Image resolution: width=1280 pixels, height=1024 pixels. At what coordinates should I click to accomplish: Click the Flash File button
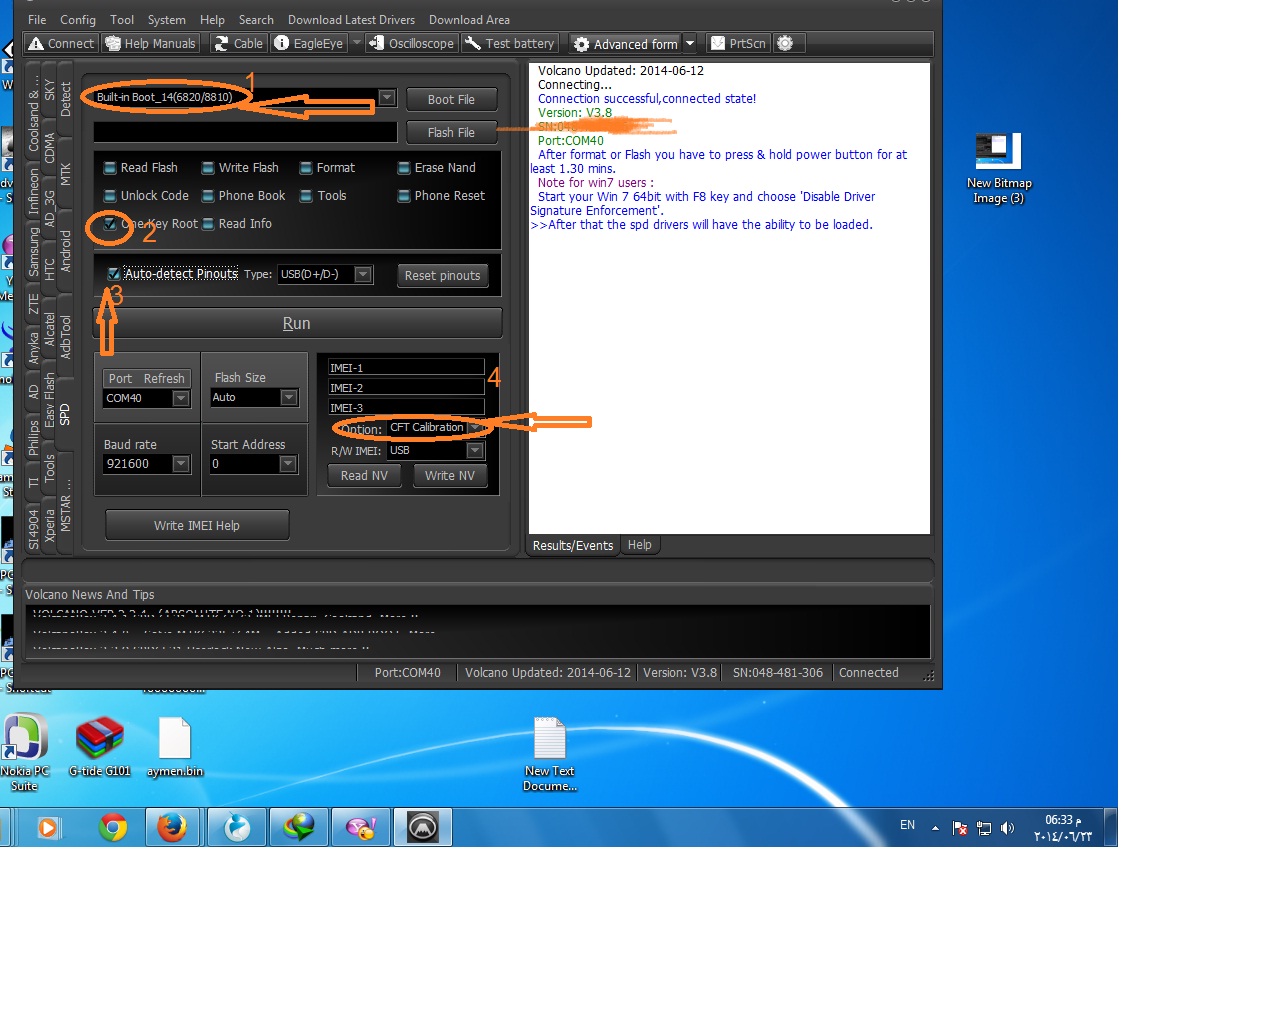[451, 132]
